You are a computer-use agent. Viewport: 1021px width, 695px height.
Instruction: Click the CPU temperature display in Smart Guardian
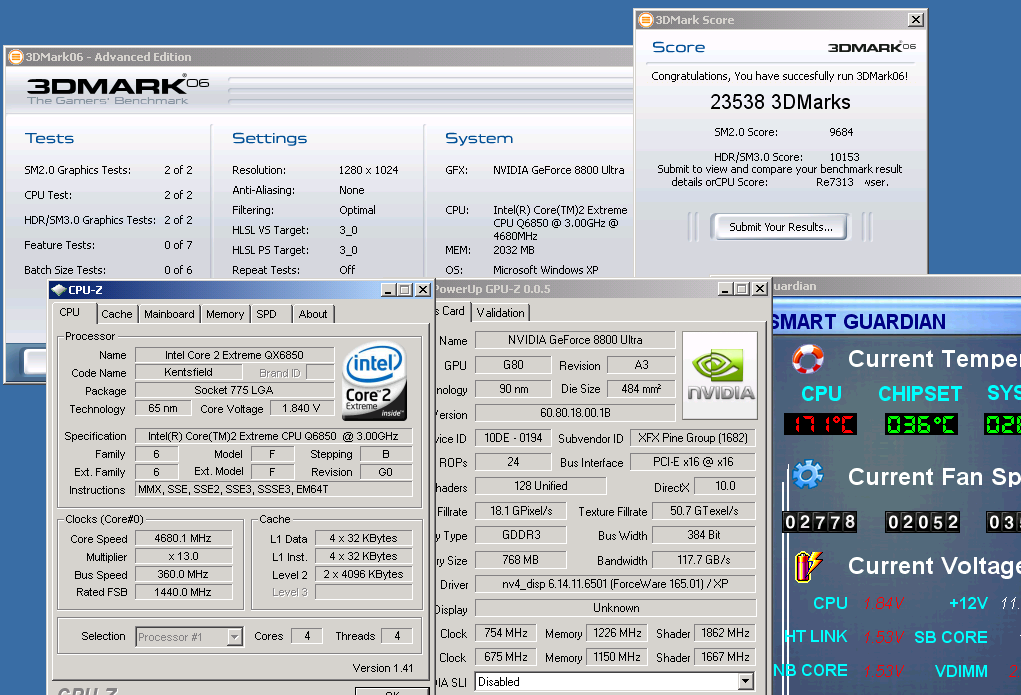click(x=820, y=425)
